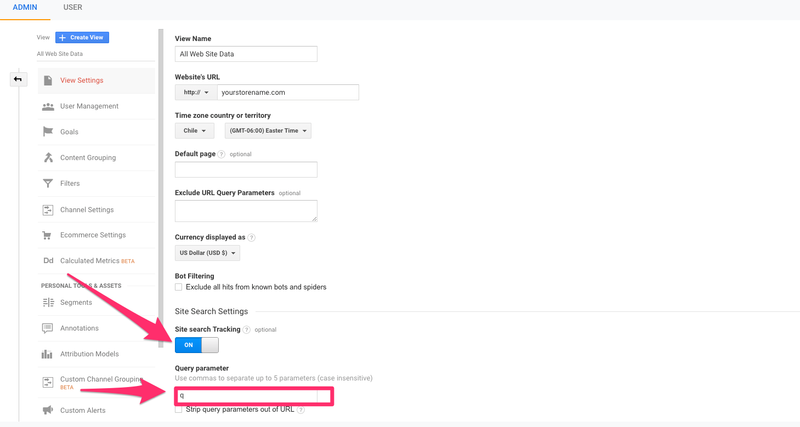The width and height of the screenshot is (800, 427).
Task: Switch to the ADMIN tab
Action: (24, 8)
